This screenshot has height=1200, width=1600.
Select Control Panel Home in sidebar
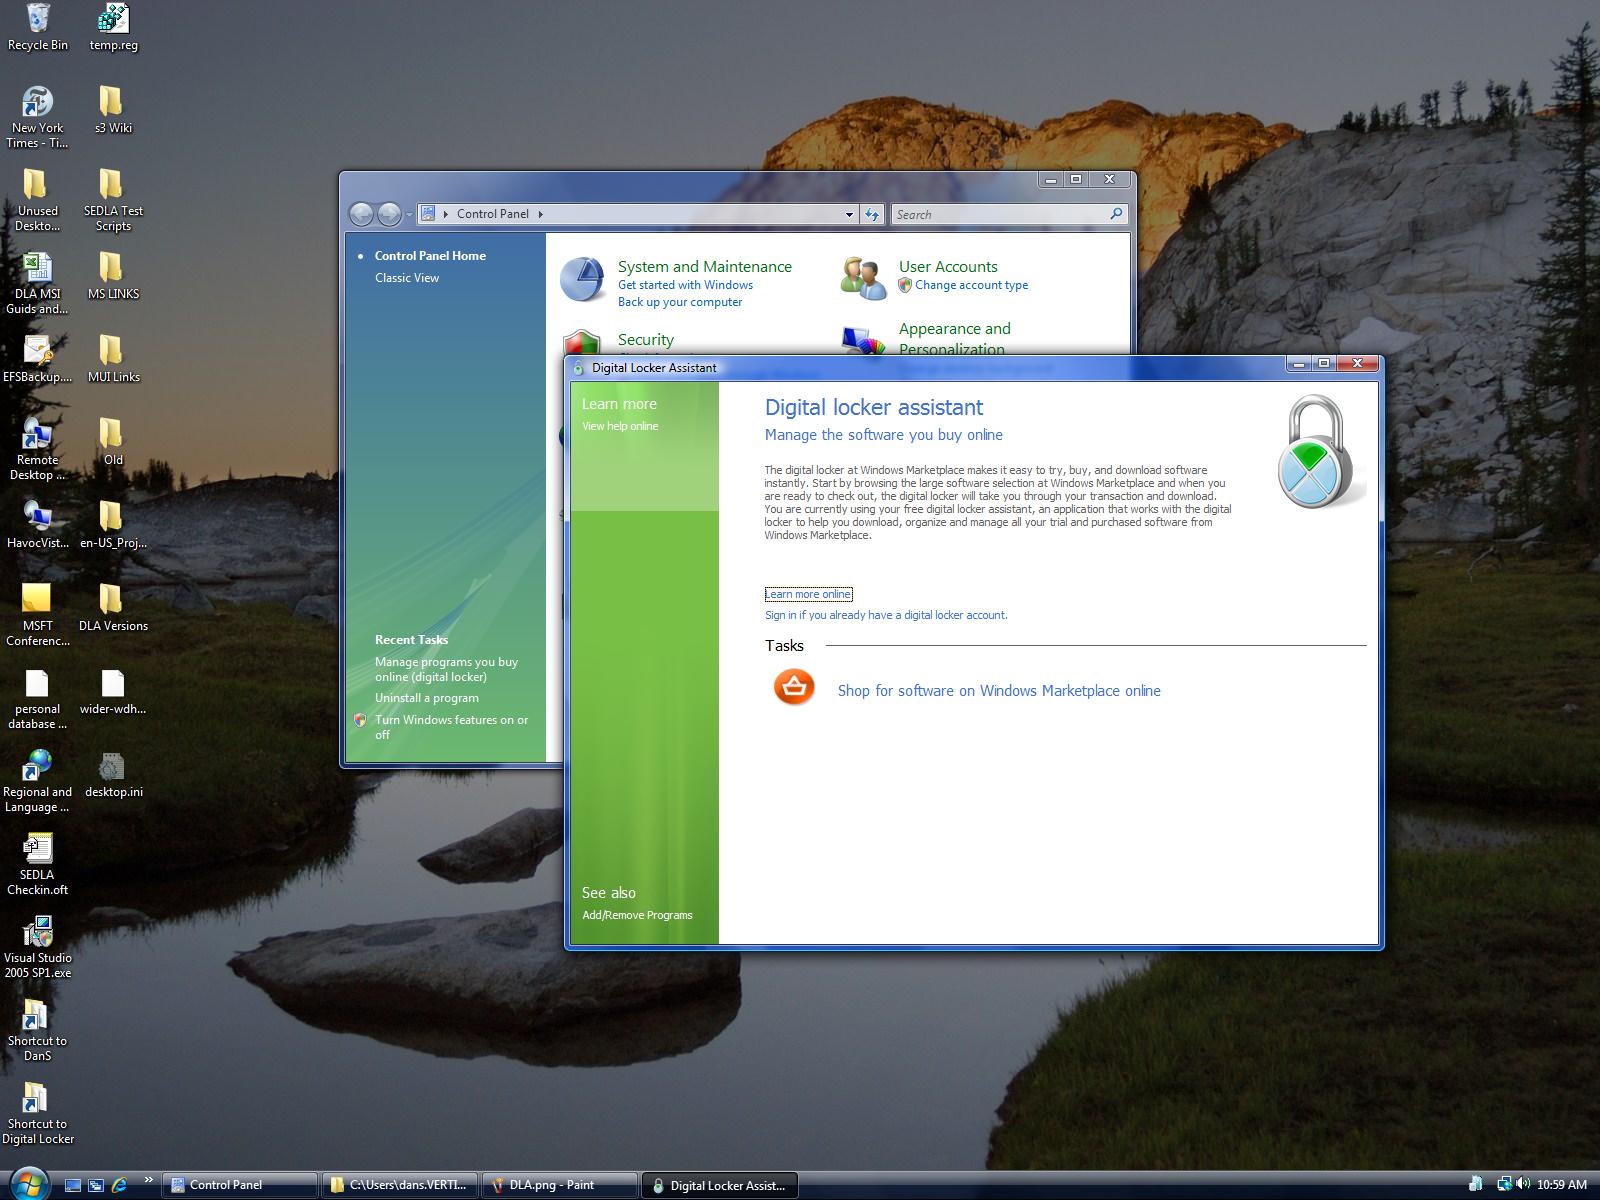tap(430, 256)
